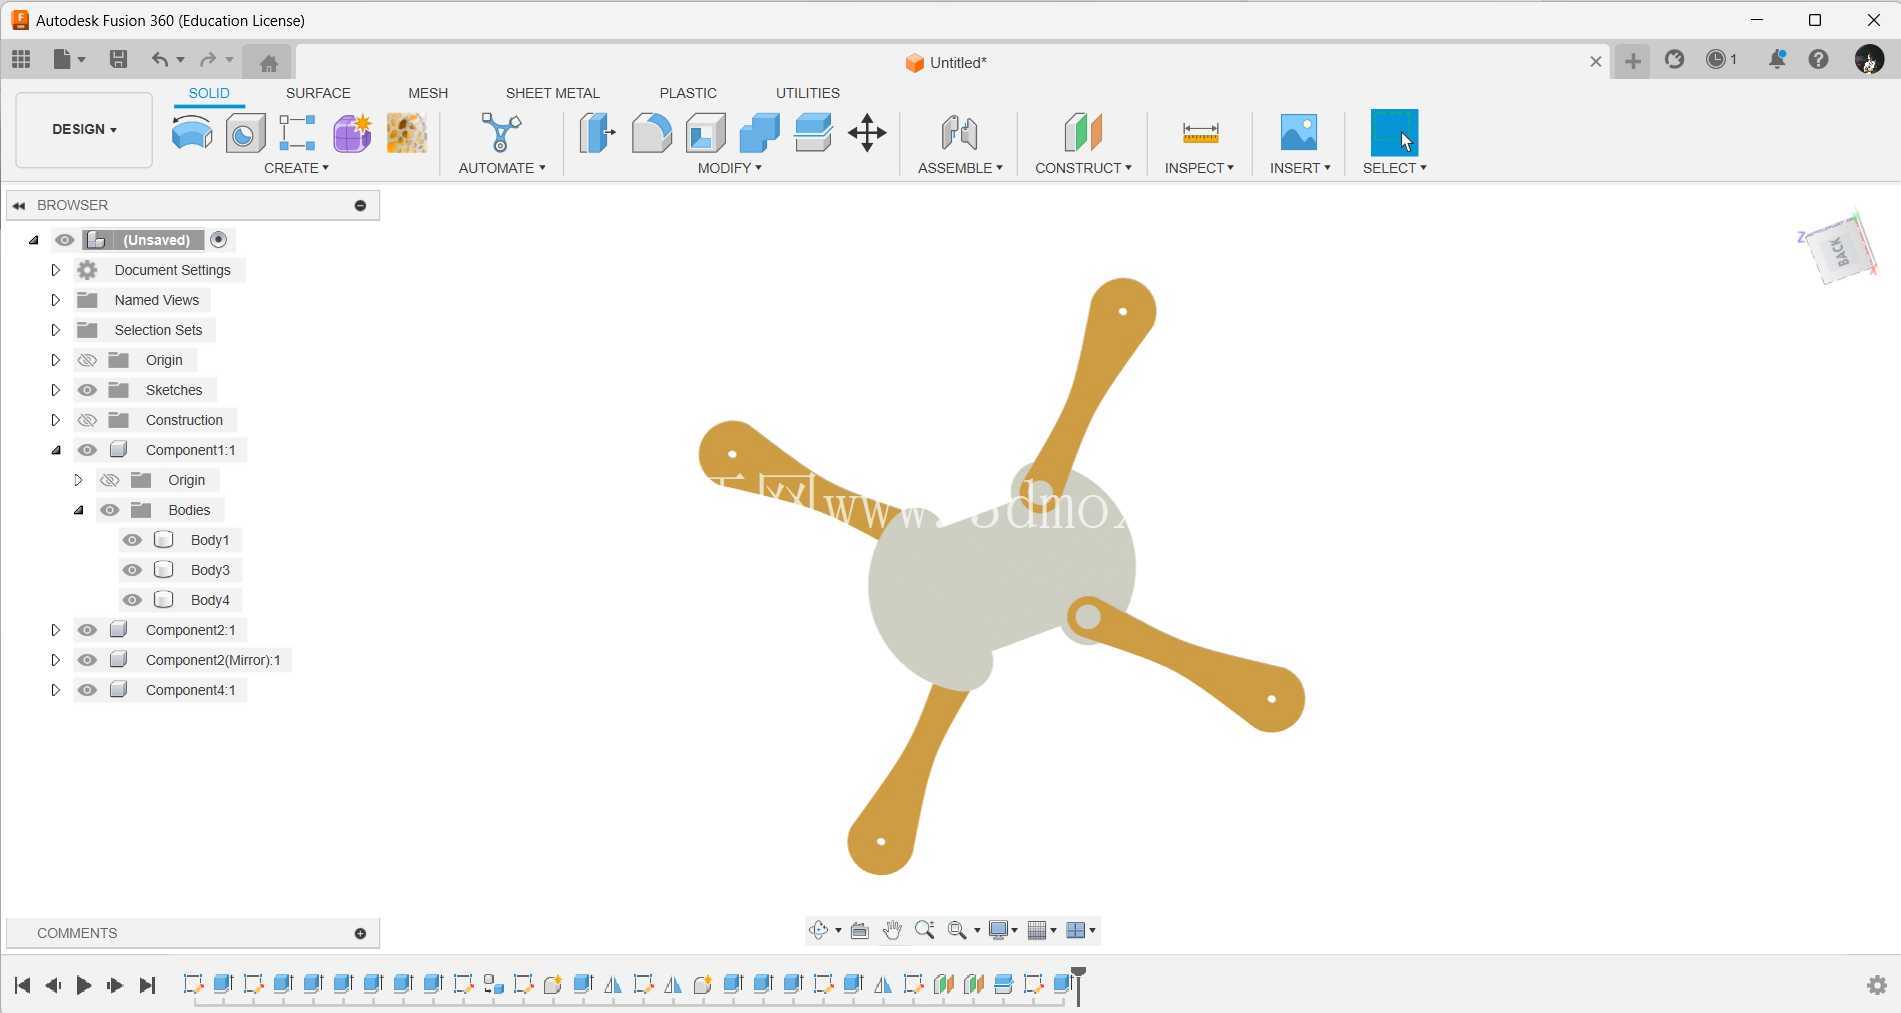Screen dimensions: 1901x1013
Task: Activate the root component radio button
Action: click(219, 240)
